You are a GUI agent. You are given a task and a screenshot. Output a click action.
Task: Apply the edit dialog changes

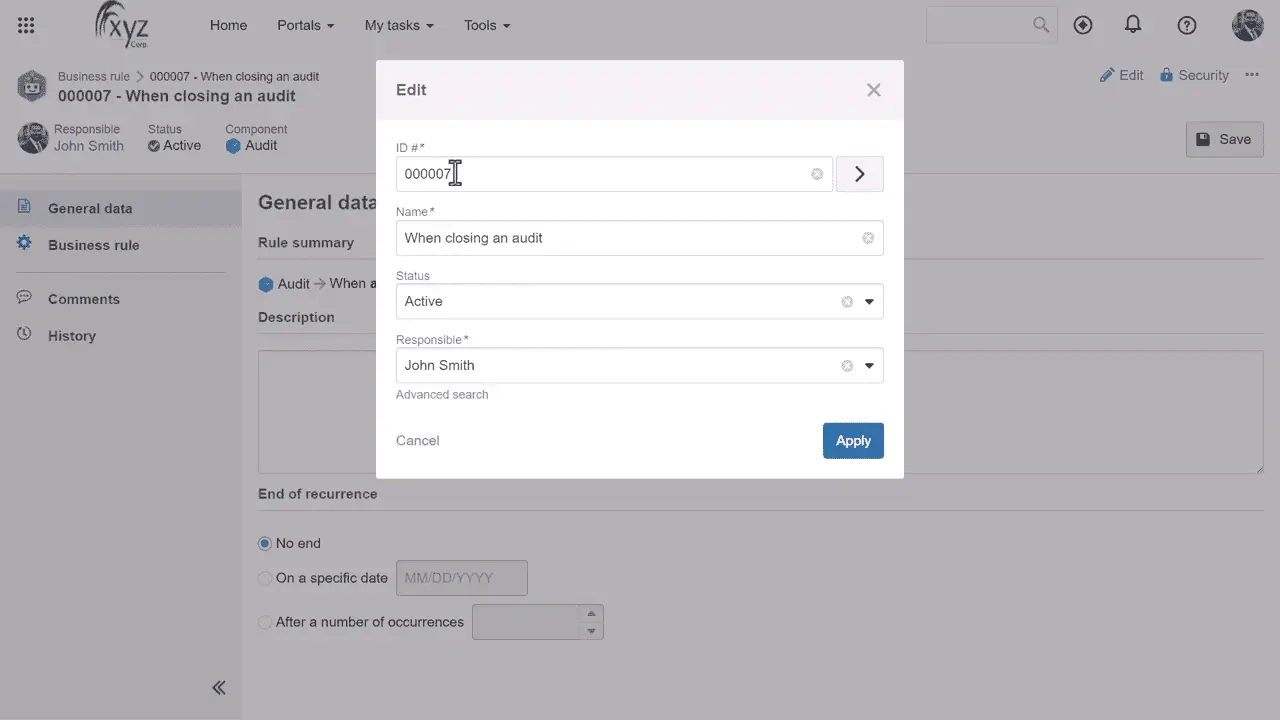click(x=853, y=440)
